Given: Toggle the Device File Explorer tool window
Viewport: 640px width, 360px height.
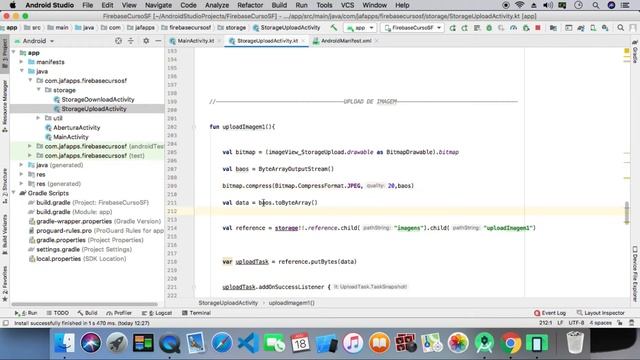Looking at the screenshot, I should pyautogui.click(x=635, y=273).
